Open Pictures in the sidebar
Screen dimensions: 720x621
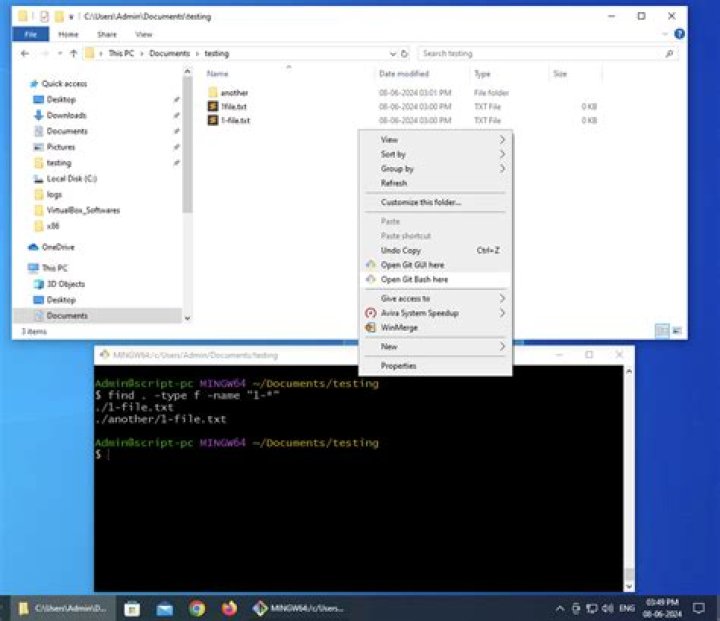61,147
